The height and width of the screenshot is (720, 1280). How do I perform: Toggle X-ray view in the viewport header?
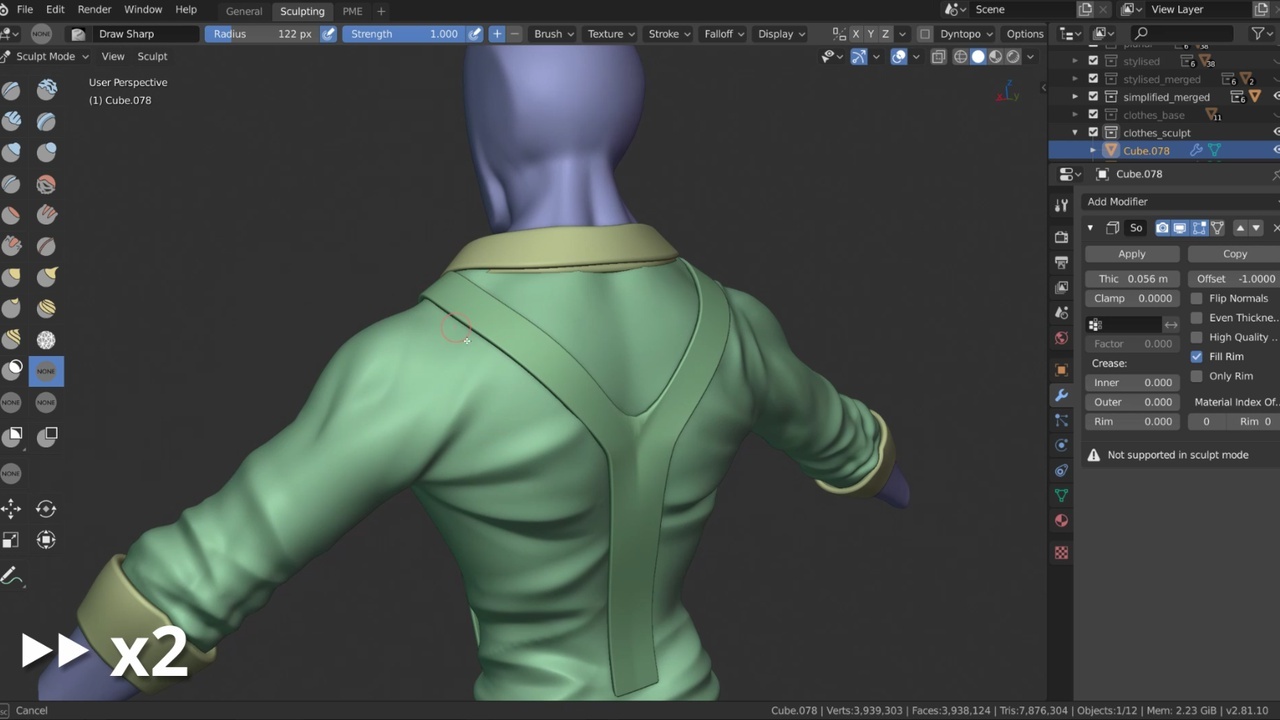tap(938, 57)
